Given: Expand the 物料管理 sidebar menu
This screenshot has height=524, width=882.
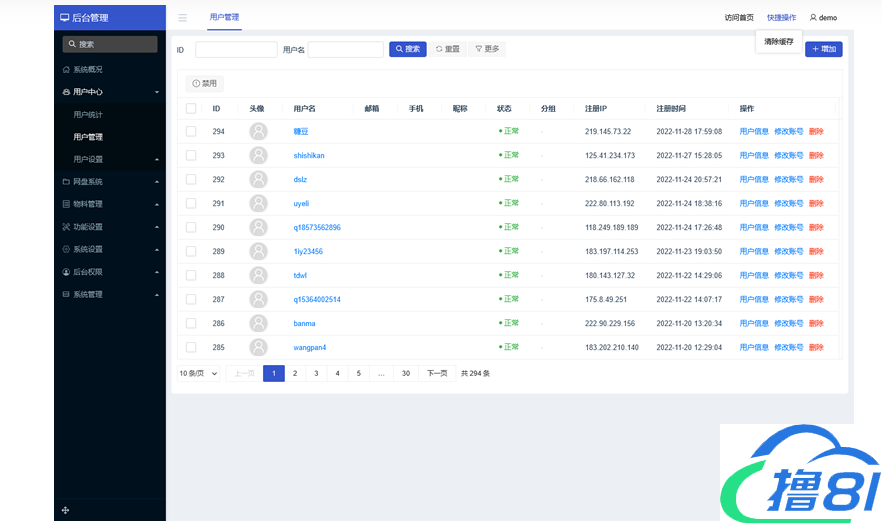Looking at the screenshot, I should [x=110, y=204].
